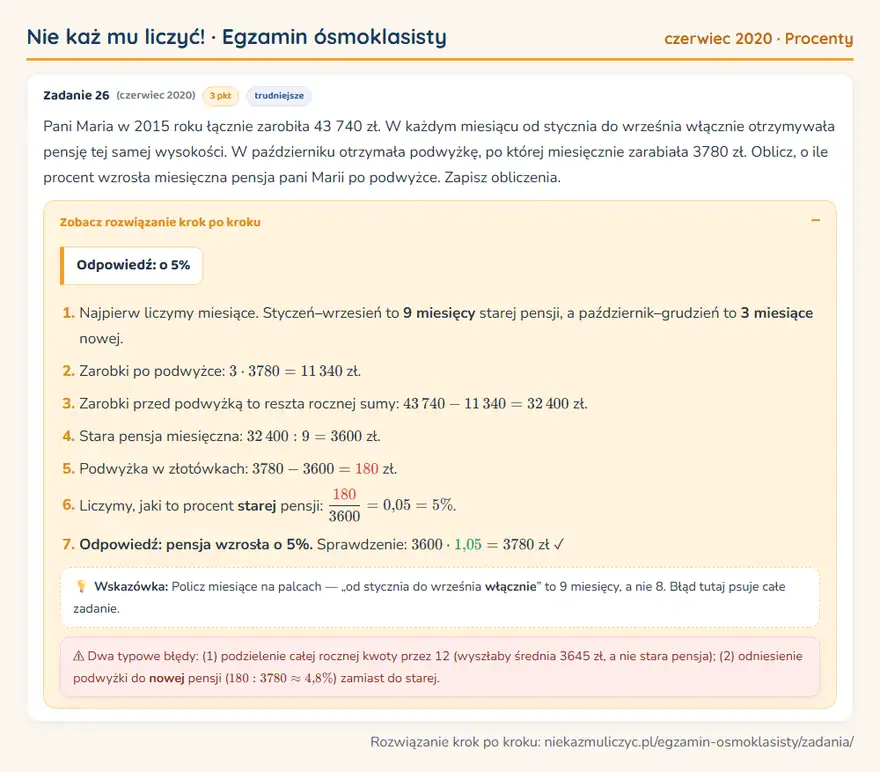This screenshot has height=772, width=880.
Task: Click the answer box 'Odpowiedź: o 5%'
Action: [x=132, y=265]
